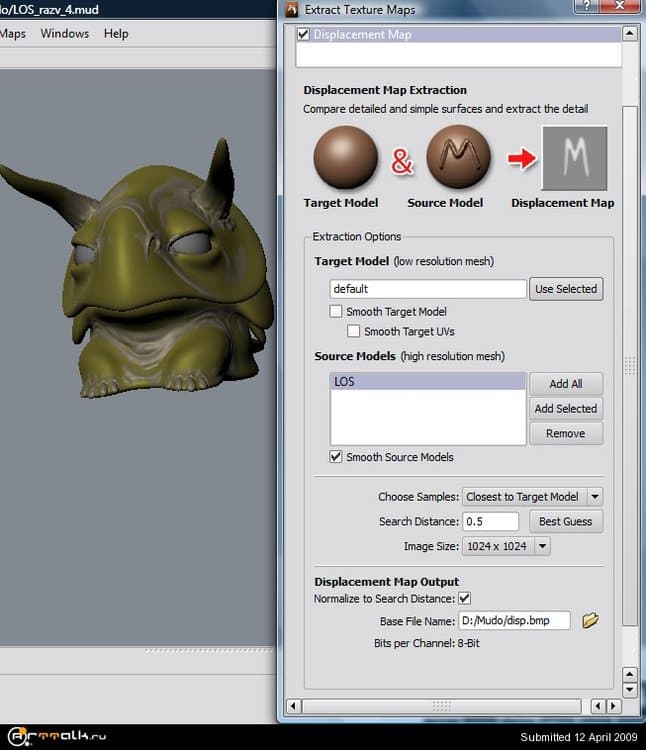Viewport: 646px width, 750px height.
Task: Click the rightmost horizontal scroll right arrow
Action: pos(614,706)
